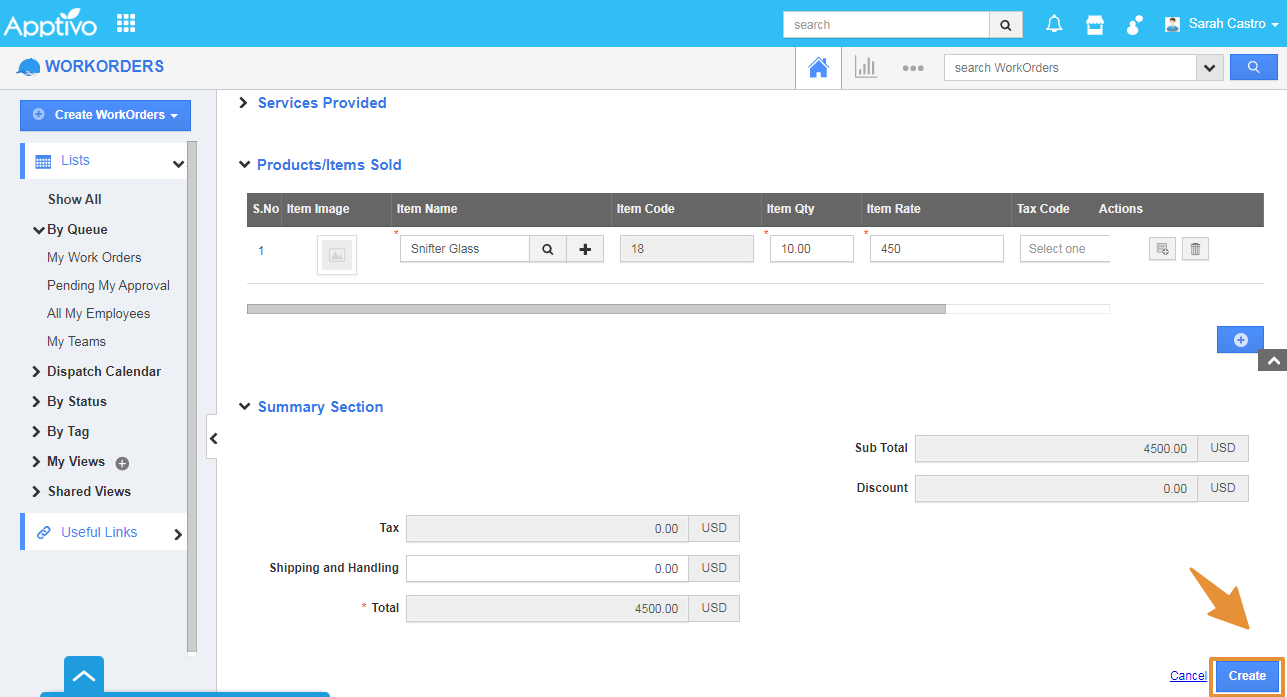This screenshot has width=1287, height=697.
Task: Expand the Services Provided section
Action: 244,103
